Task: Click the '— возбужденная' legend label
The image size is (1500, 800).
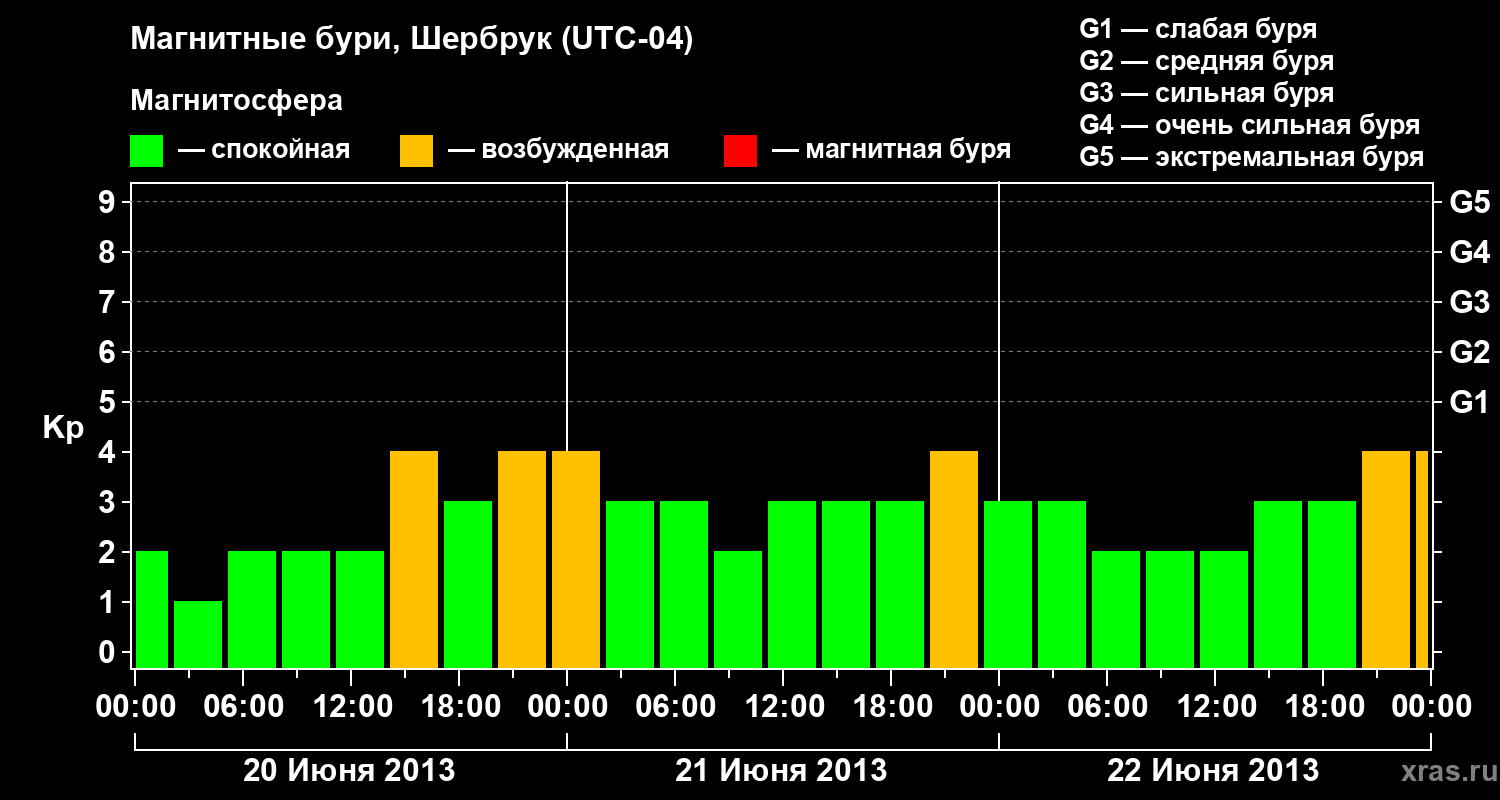Action: click(558, 150)
